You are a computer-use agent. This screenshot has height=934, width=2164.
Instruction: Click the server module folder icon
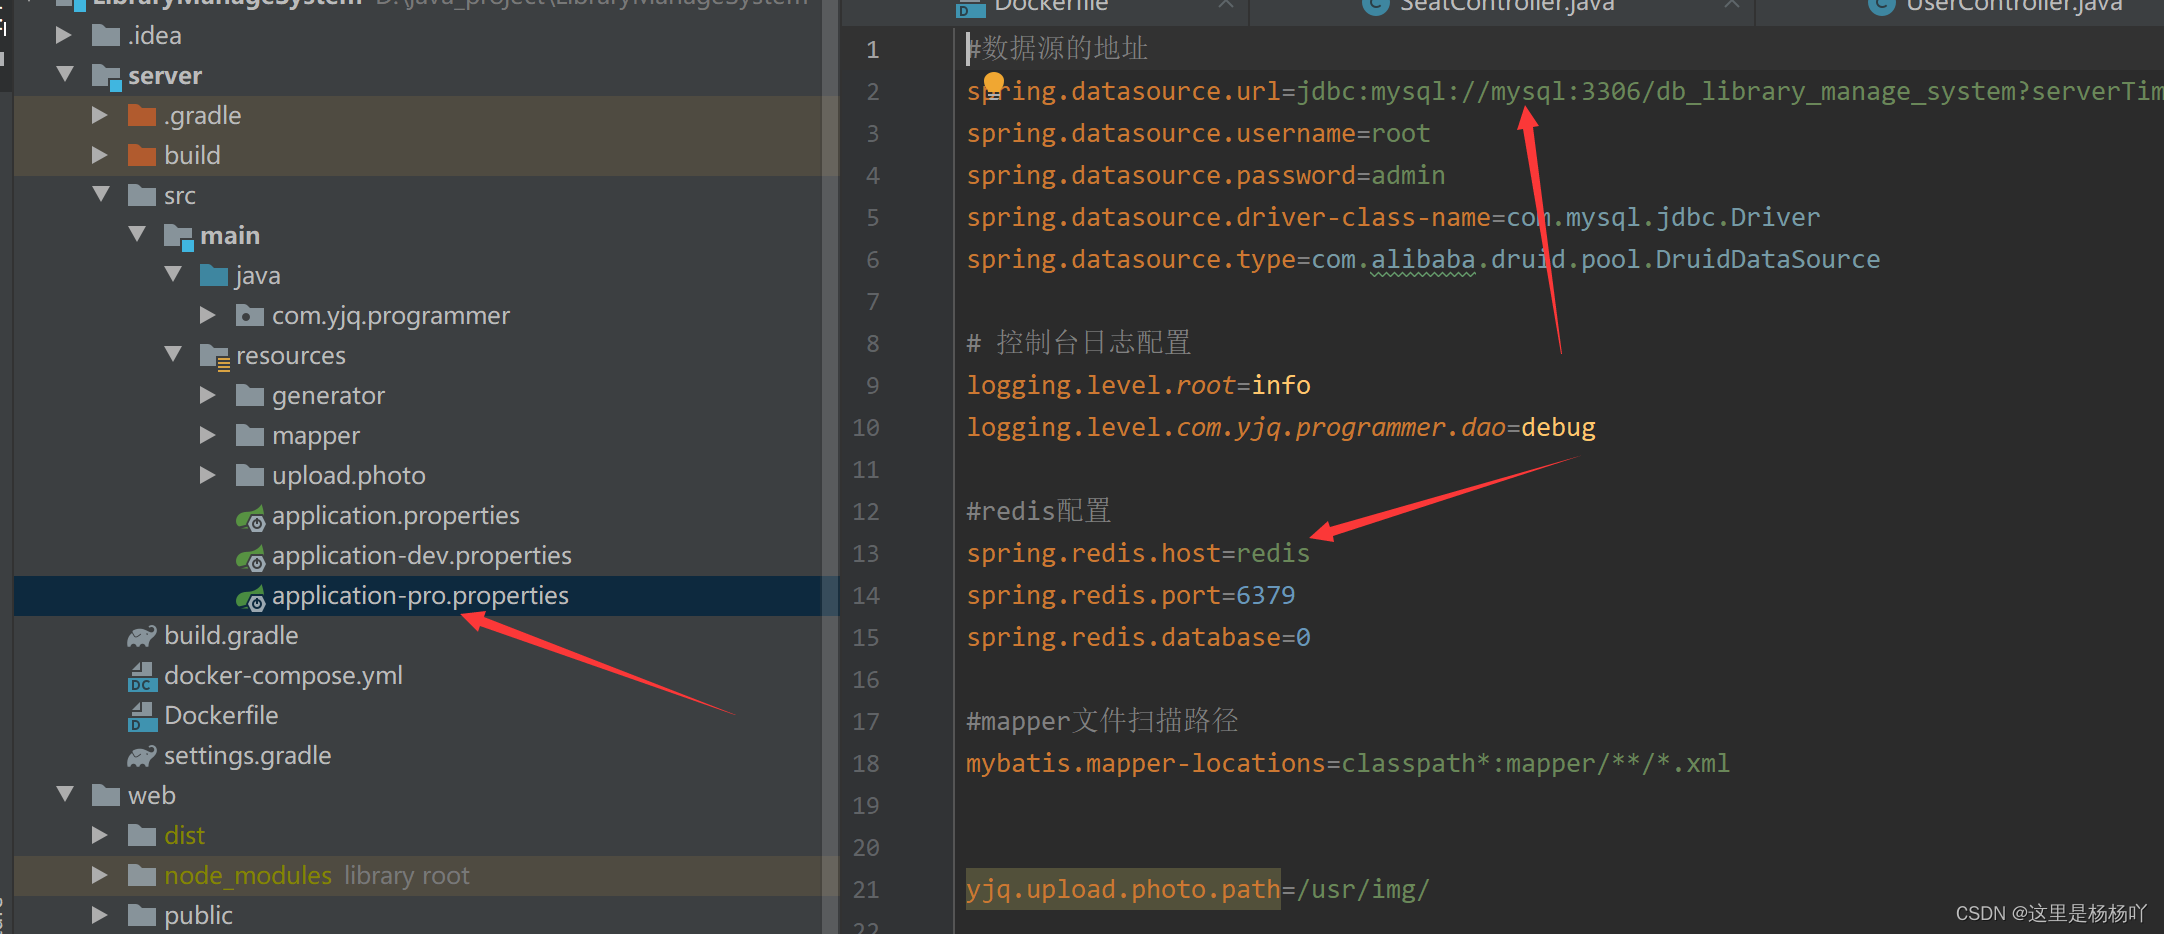[x=106, y=76]
